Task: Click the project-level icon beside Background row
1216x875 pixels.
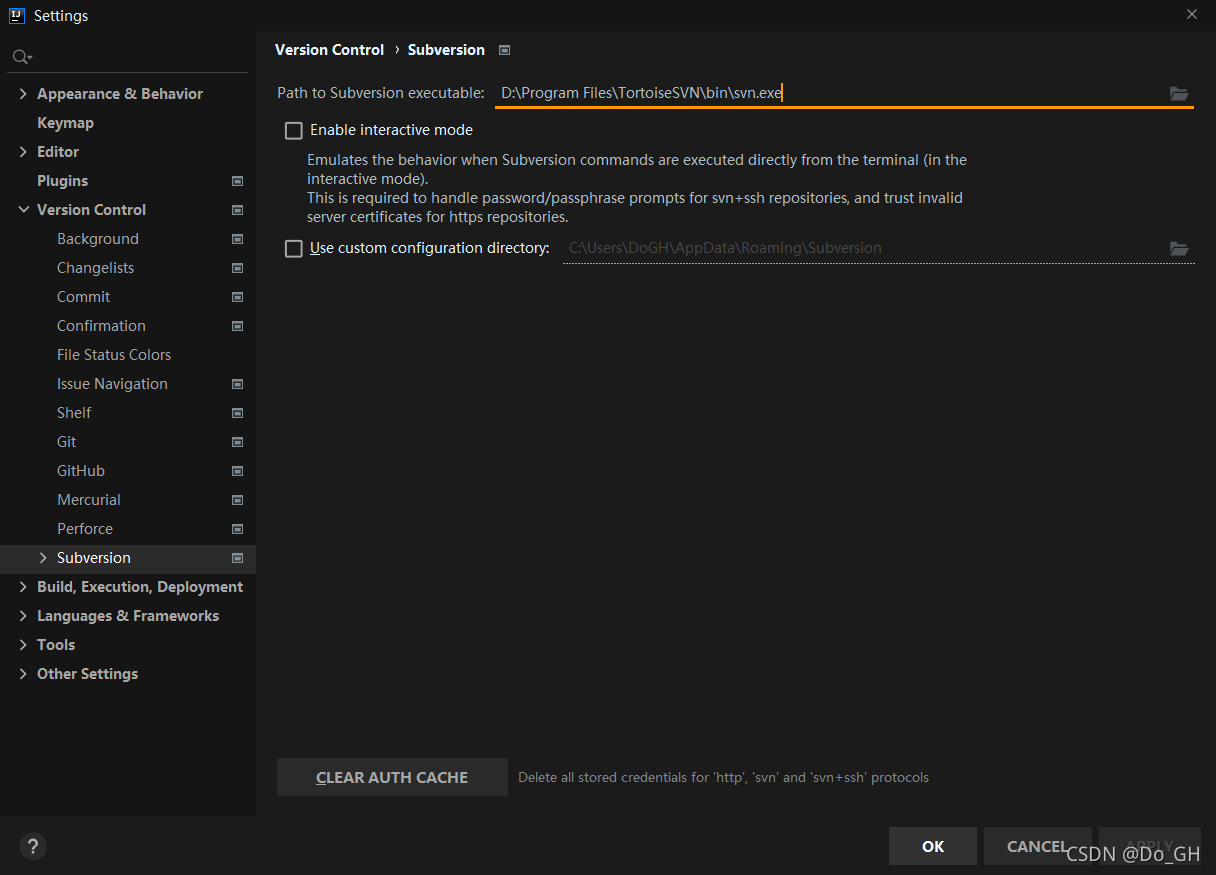Action: click(x=238, y=239)
